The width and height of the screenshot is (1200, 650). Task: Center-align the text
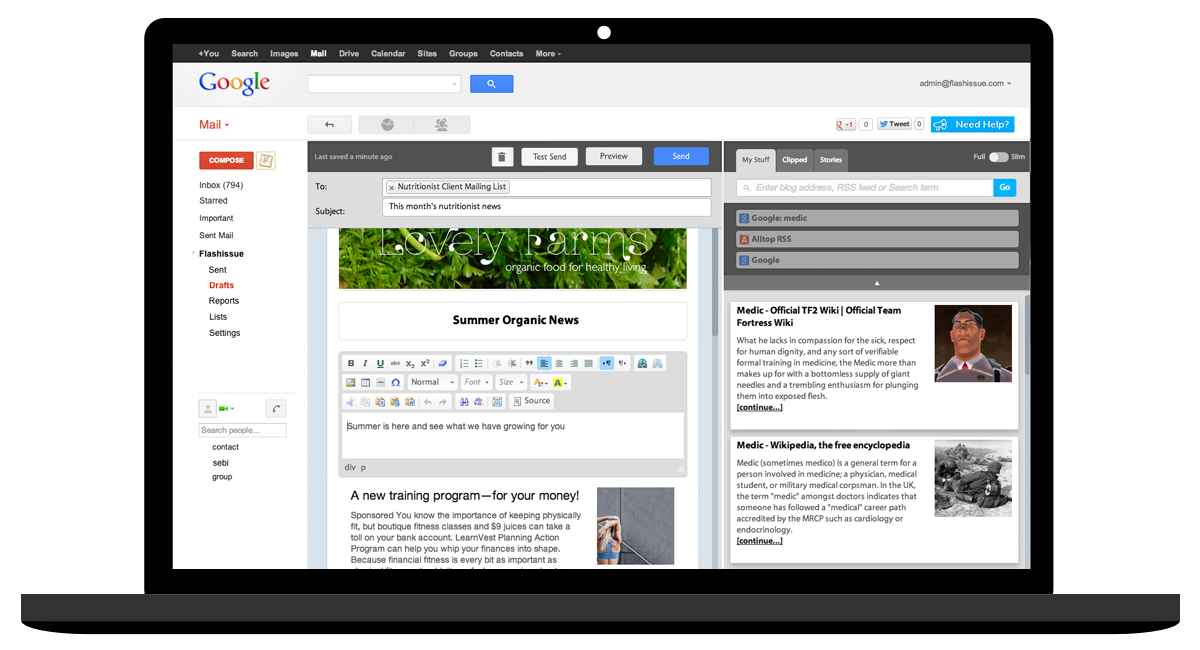[559, 363]
